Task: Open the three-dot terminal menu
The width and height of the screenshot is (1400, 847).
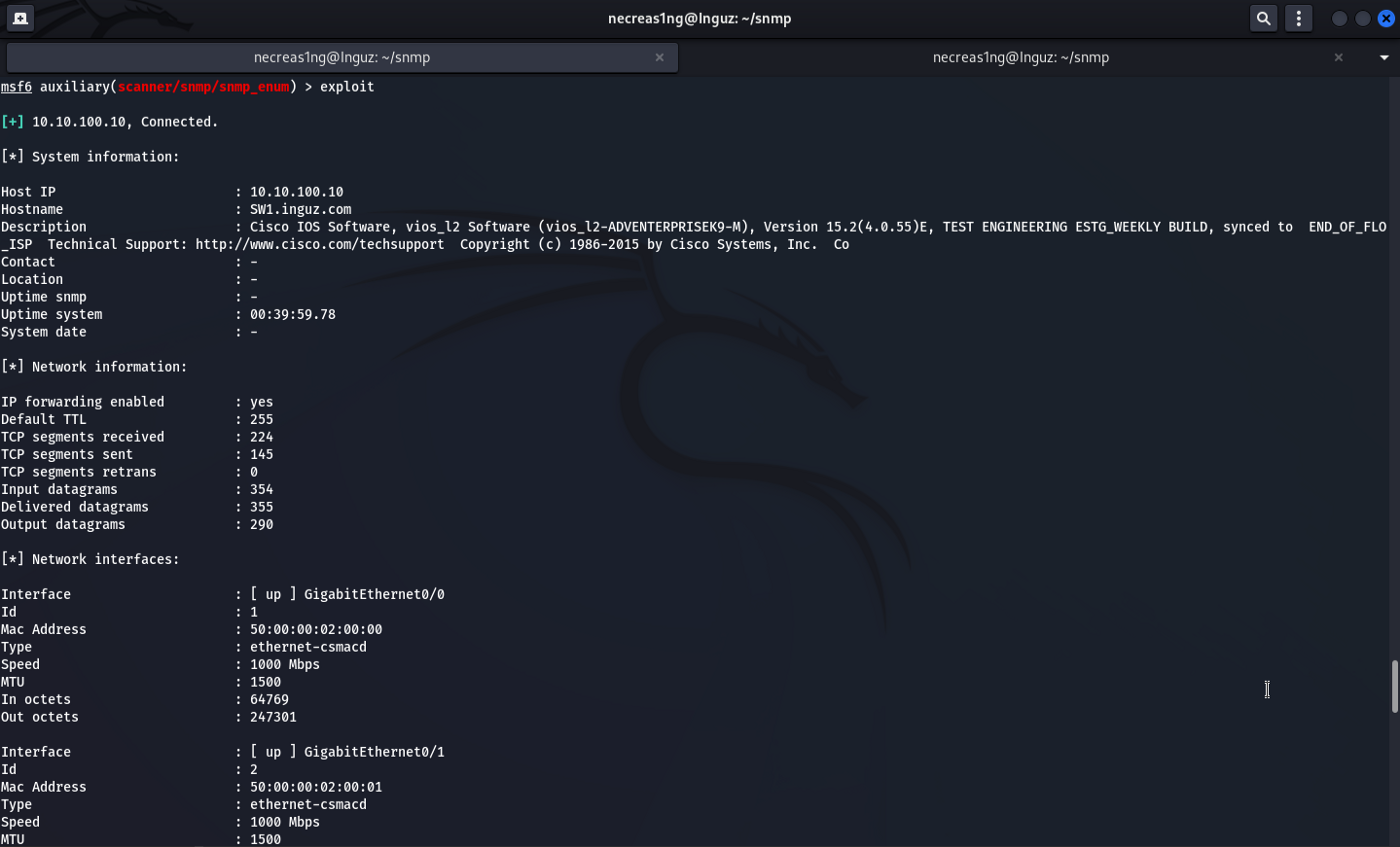Action: point(1298,18)
